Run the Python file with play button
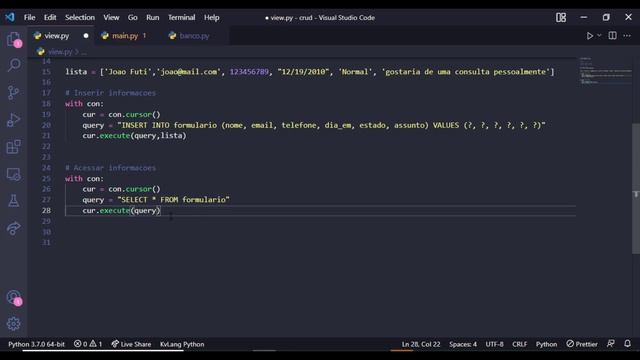The height and width of the screenshot is (360, 640). pyautogui.click(x=590, y=36)
